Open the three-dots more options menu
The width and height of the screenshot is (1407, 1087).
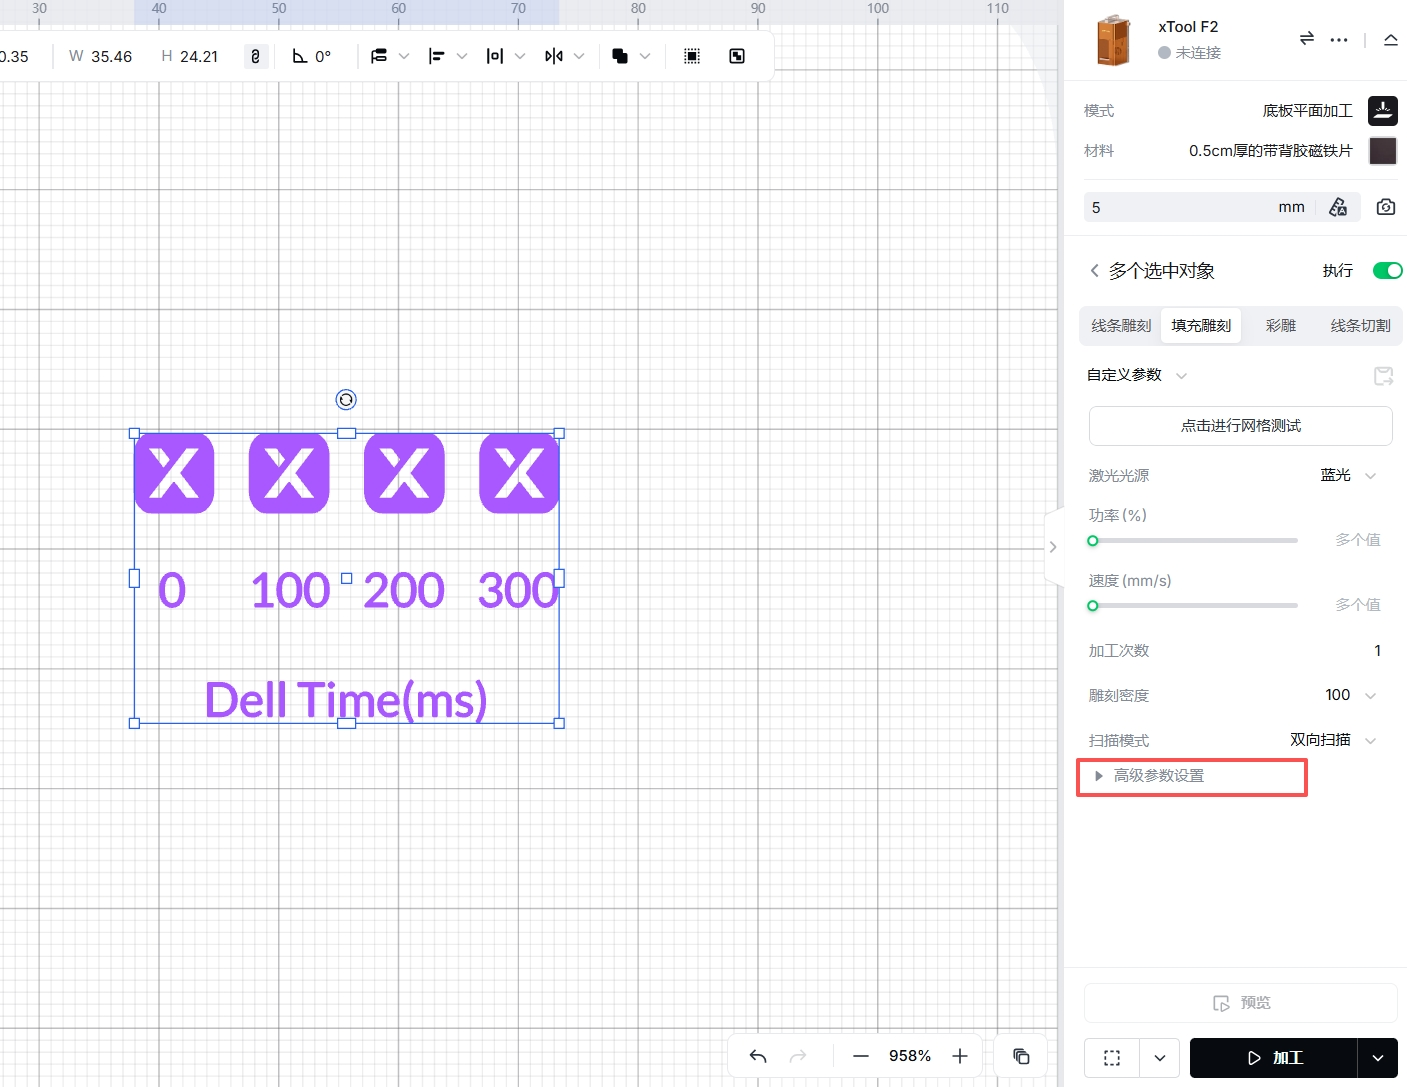(x=1339, y=40)
